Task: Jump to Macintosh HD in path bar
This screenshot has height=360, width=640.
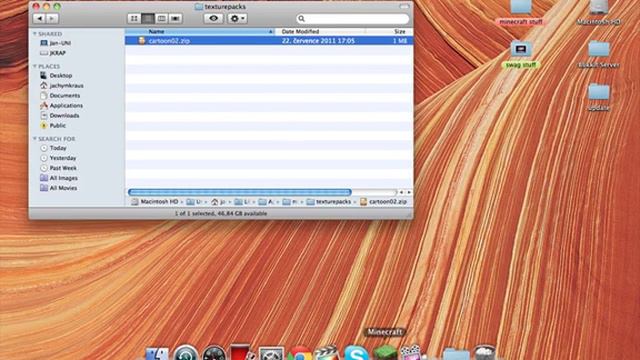Action: coord(155,202)
